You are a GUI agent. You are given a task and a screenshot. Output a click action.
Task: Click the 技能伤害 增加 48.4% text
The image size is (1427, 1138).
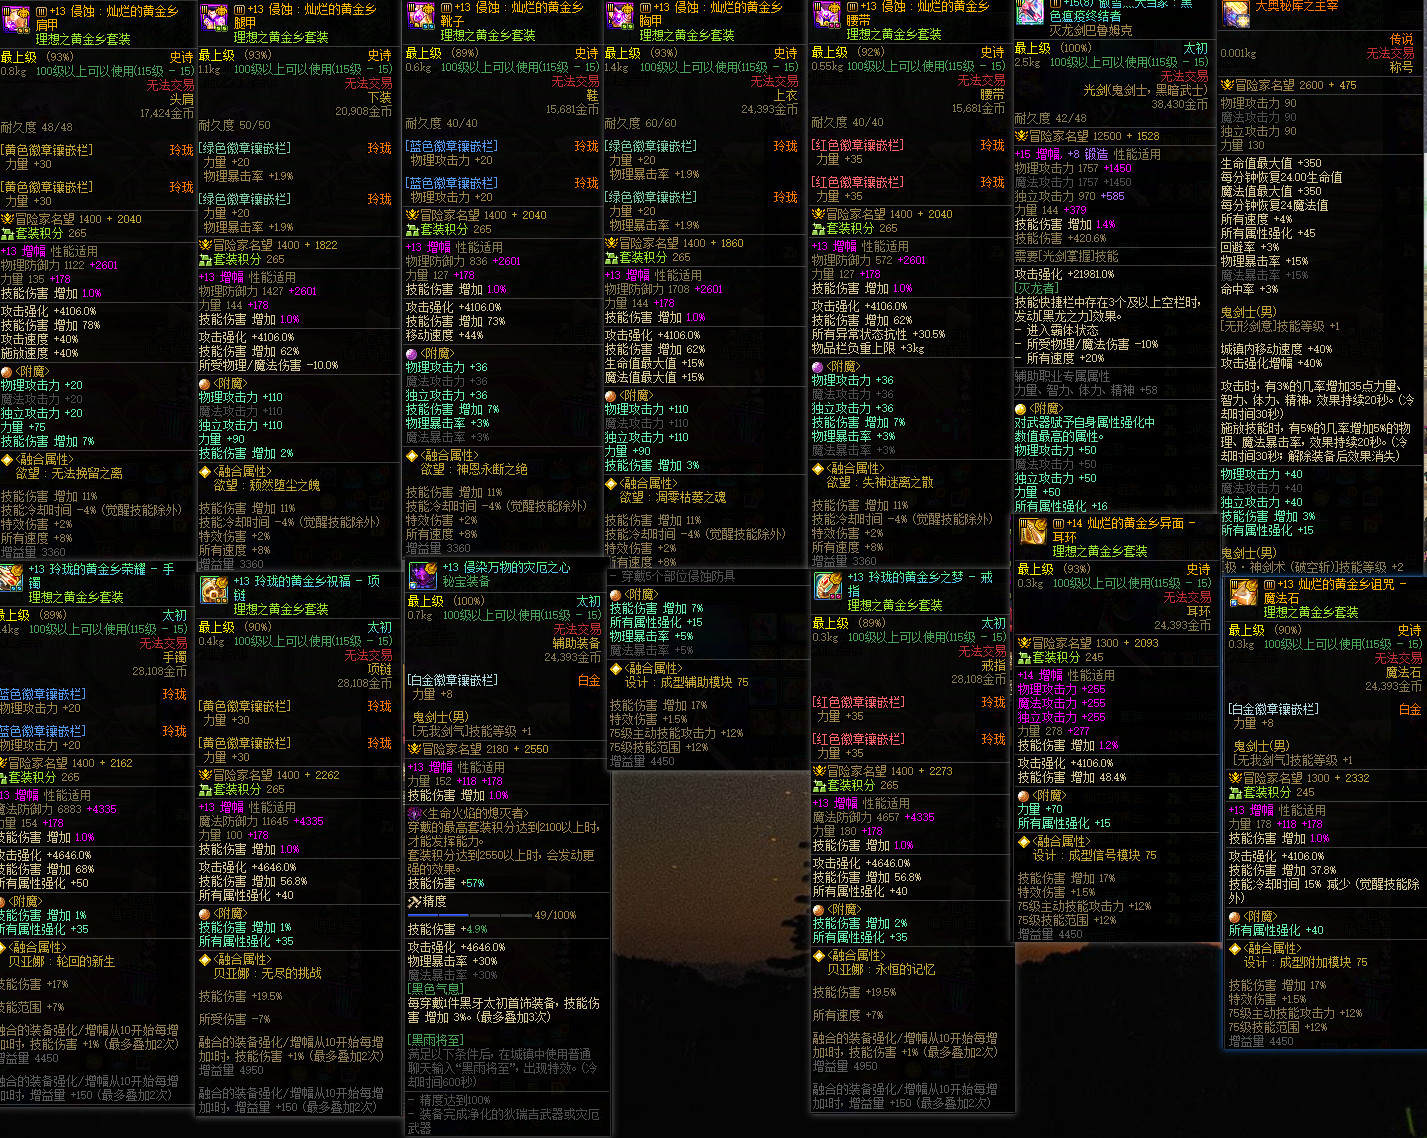tap(1073, 777)
